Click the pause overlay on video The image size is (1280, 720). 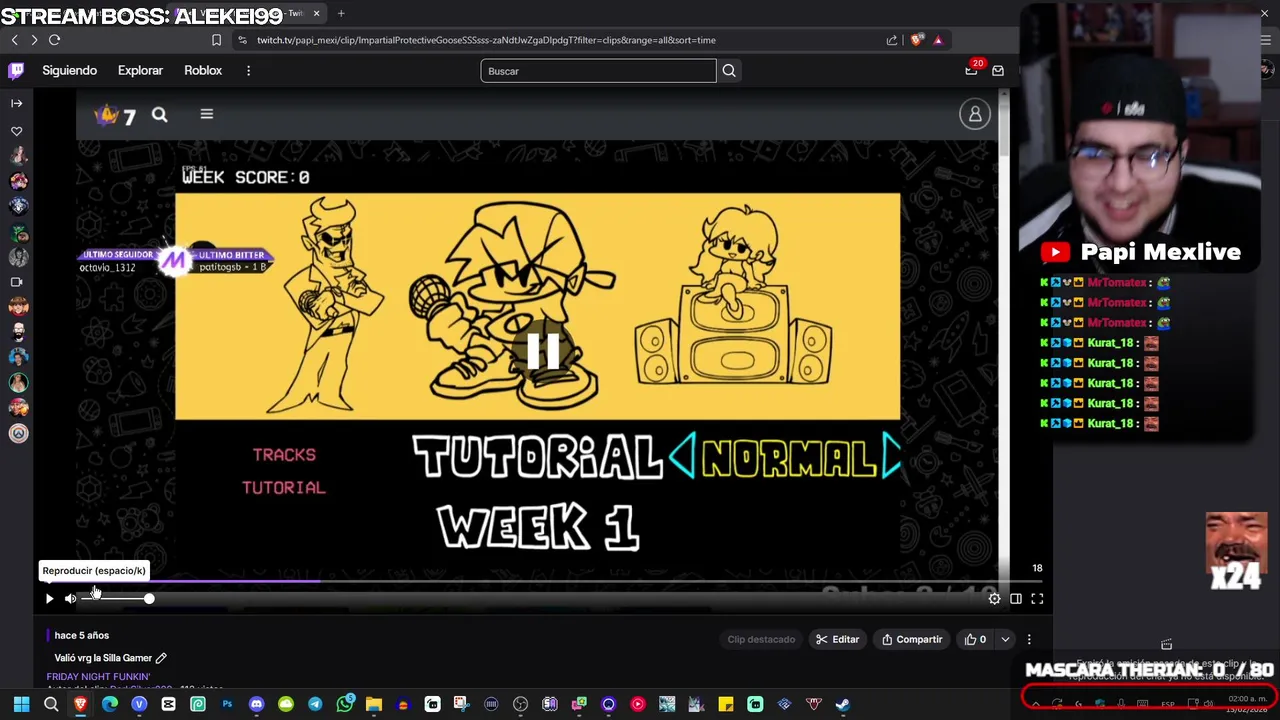(543, 351)
